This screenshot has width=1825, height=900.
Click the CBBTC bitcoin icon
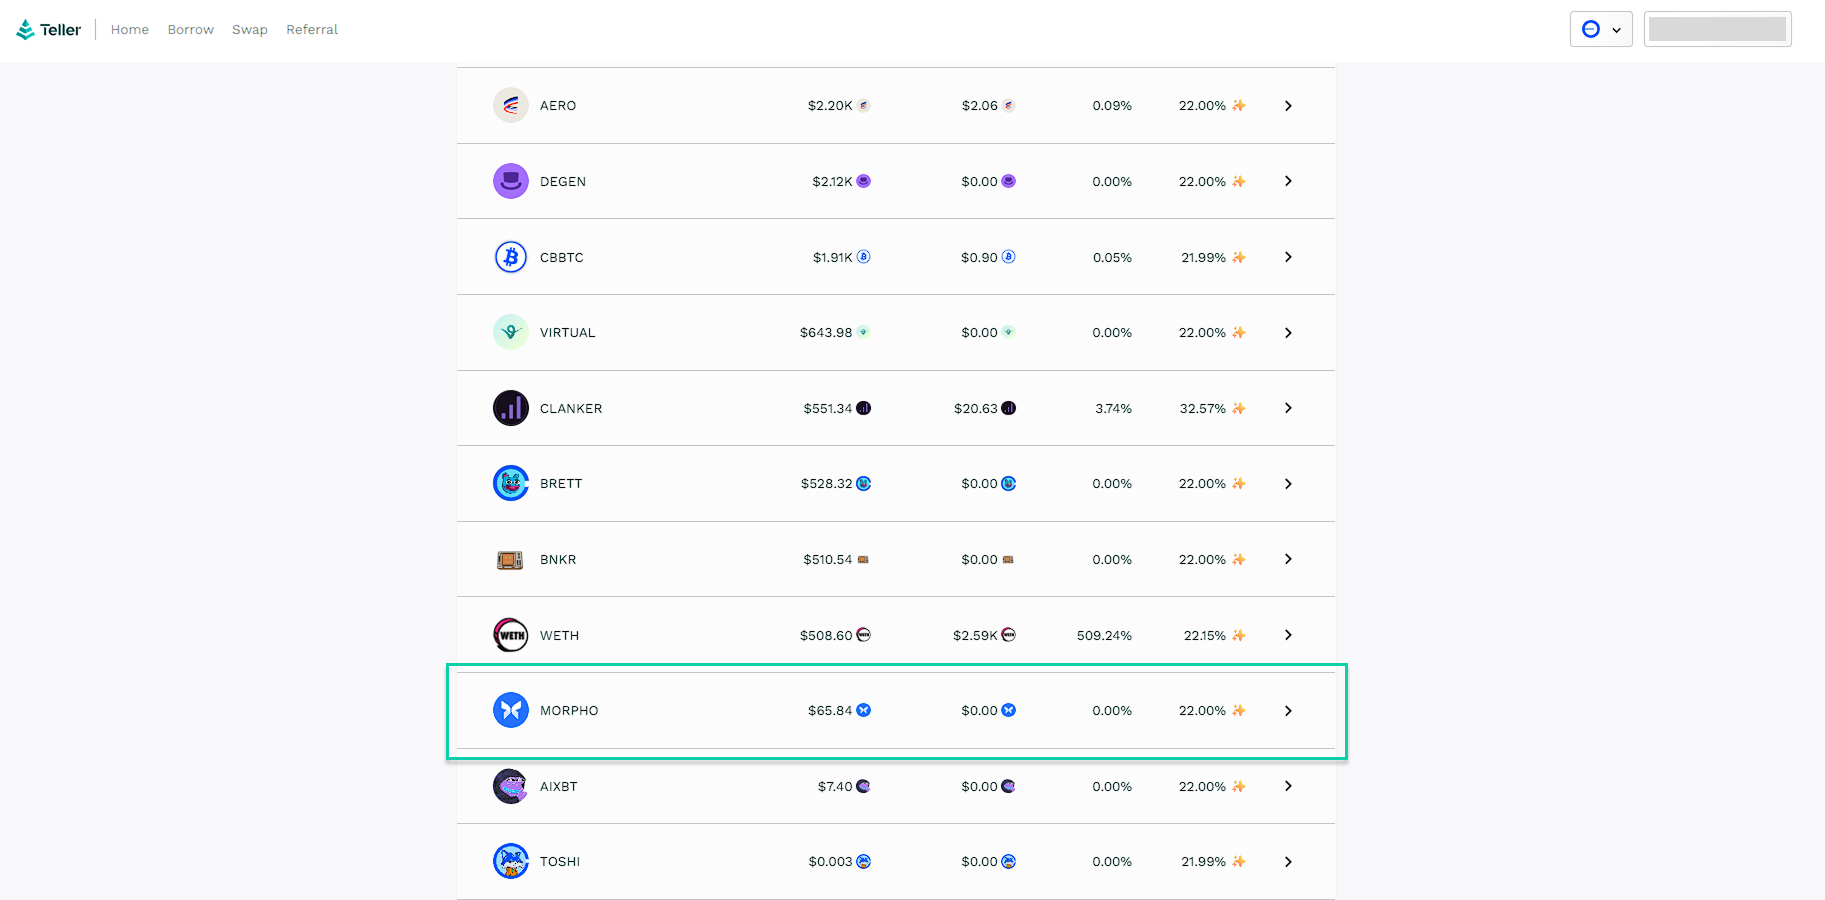pos(510,257)
